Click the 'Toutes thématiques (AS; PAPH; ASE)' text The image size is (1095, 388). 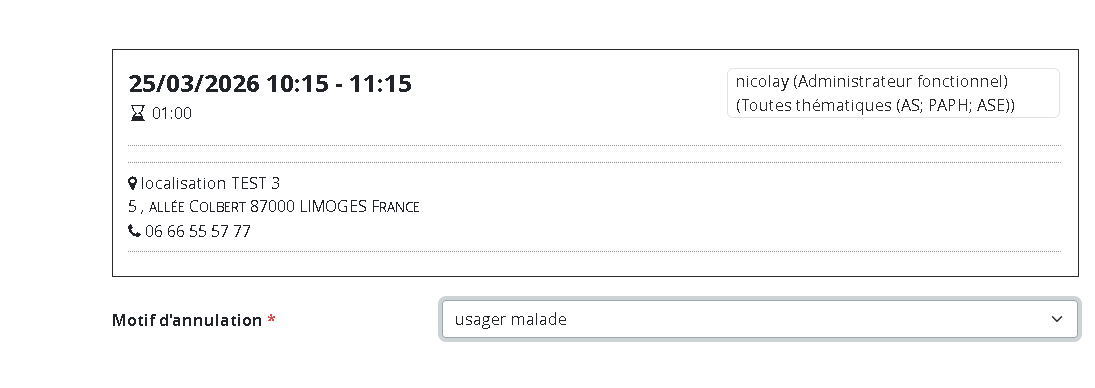875,105
